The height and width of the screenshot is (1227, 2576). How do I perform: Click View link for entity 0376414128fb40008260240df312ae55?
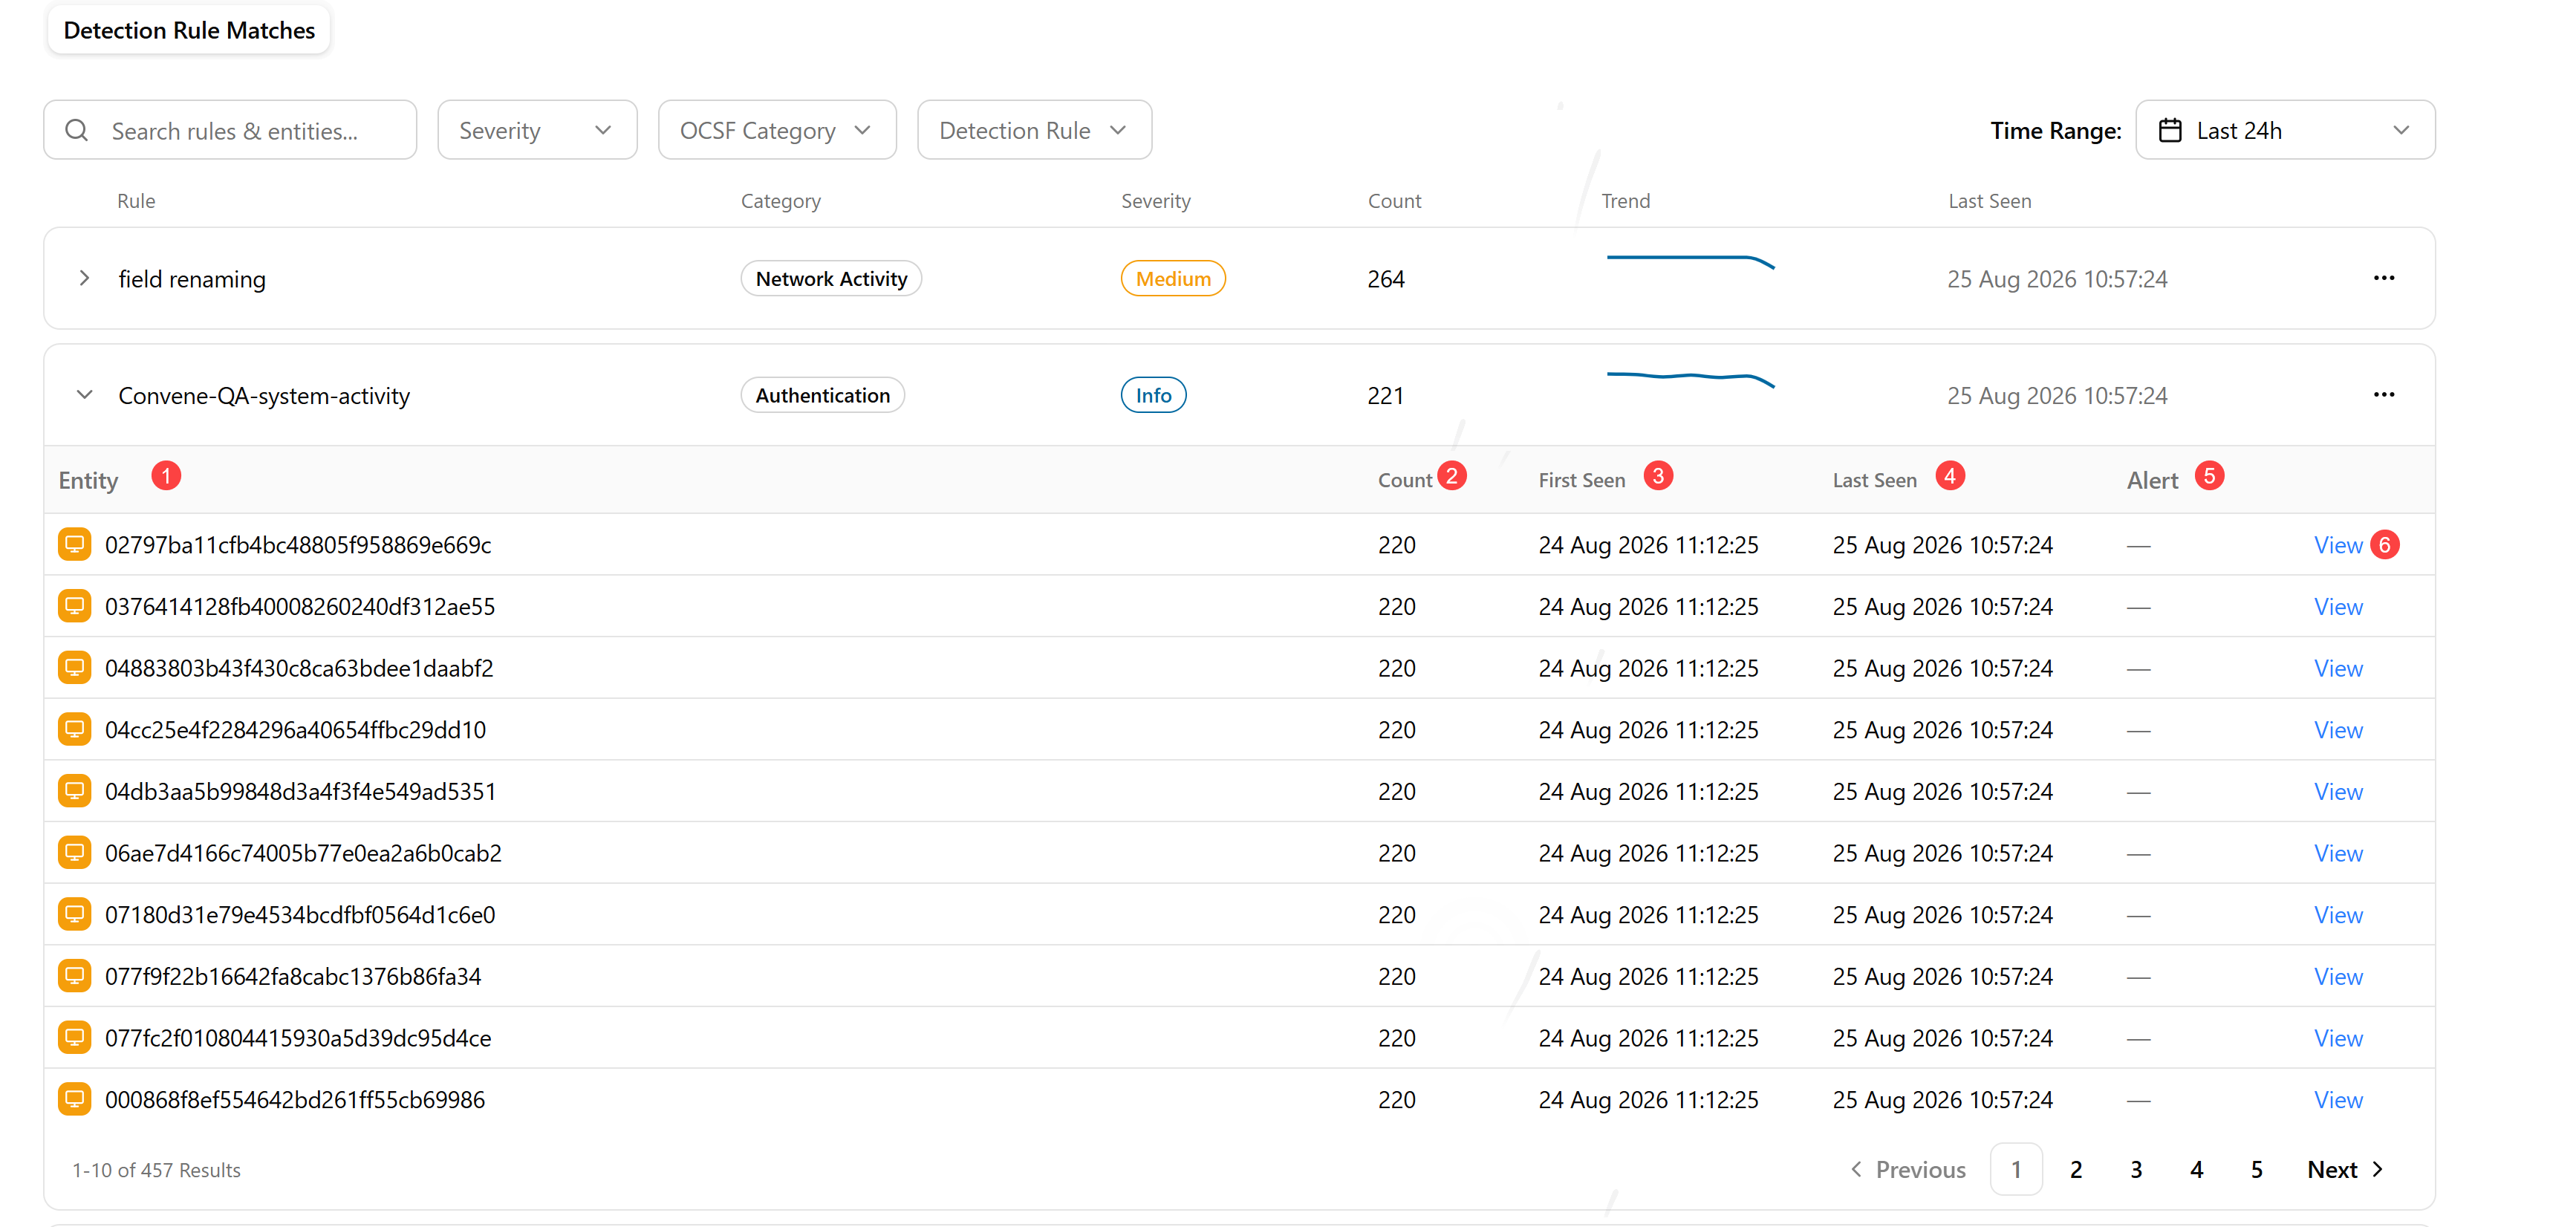[x=2338, y=606]
